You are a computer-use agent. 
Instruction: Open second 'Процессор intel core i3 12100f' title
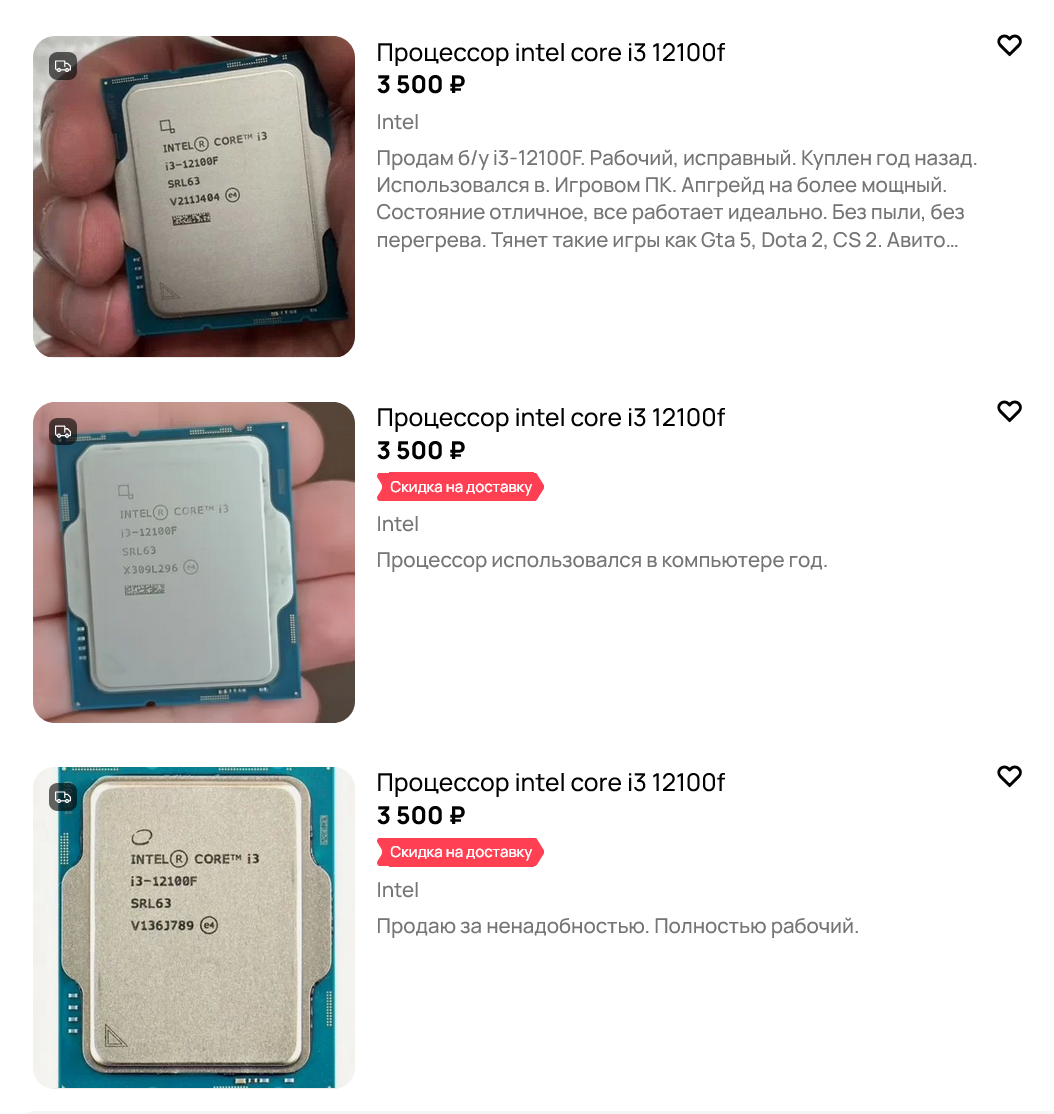click(x=550, y=418)
